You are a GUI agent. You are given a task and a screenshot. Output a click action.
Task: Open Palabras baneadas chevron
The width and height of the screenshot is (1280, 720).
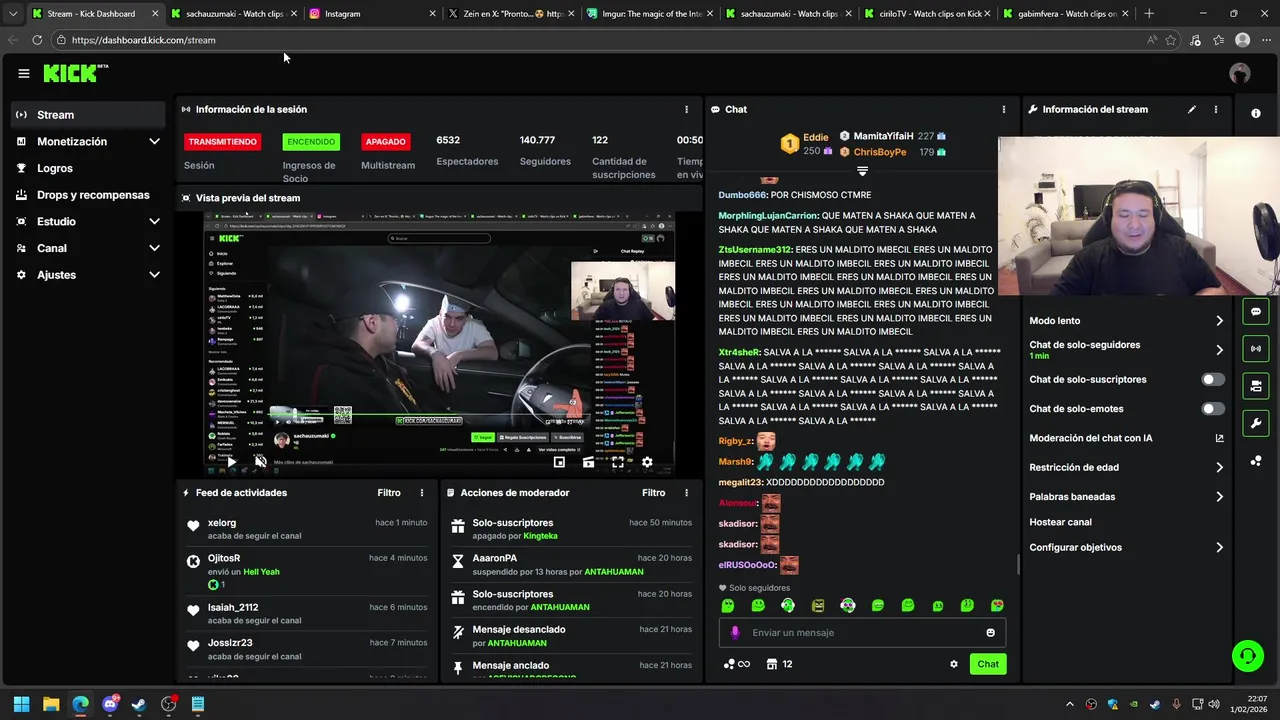coord(1219,496)
